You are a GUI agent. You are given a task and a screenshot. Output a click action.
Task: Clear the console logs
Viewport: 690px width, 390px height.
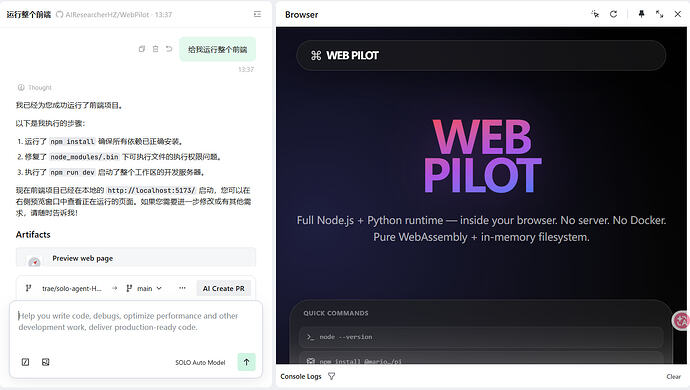(x=673, y=377)
